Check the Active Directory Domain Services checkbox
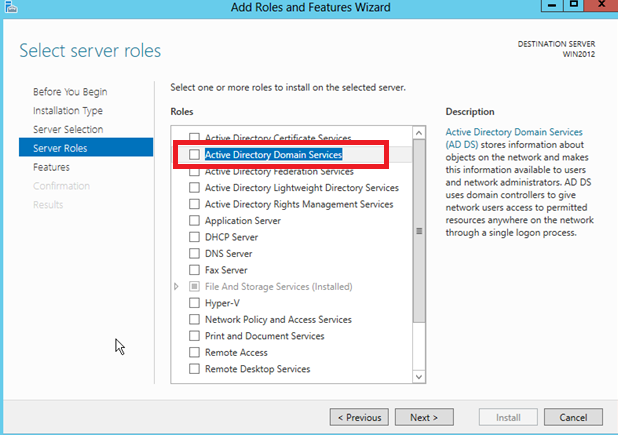 tap(195, 155)
